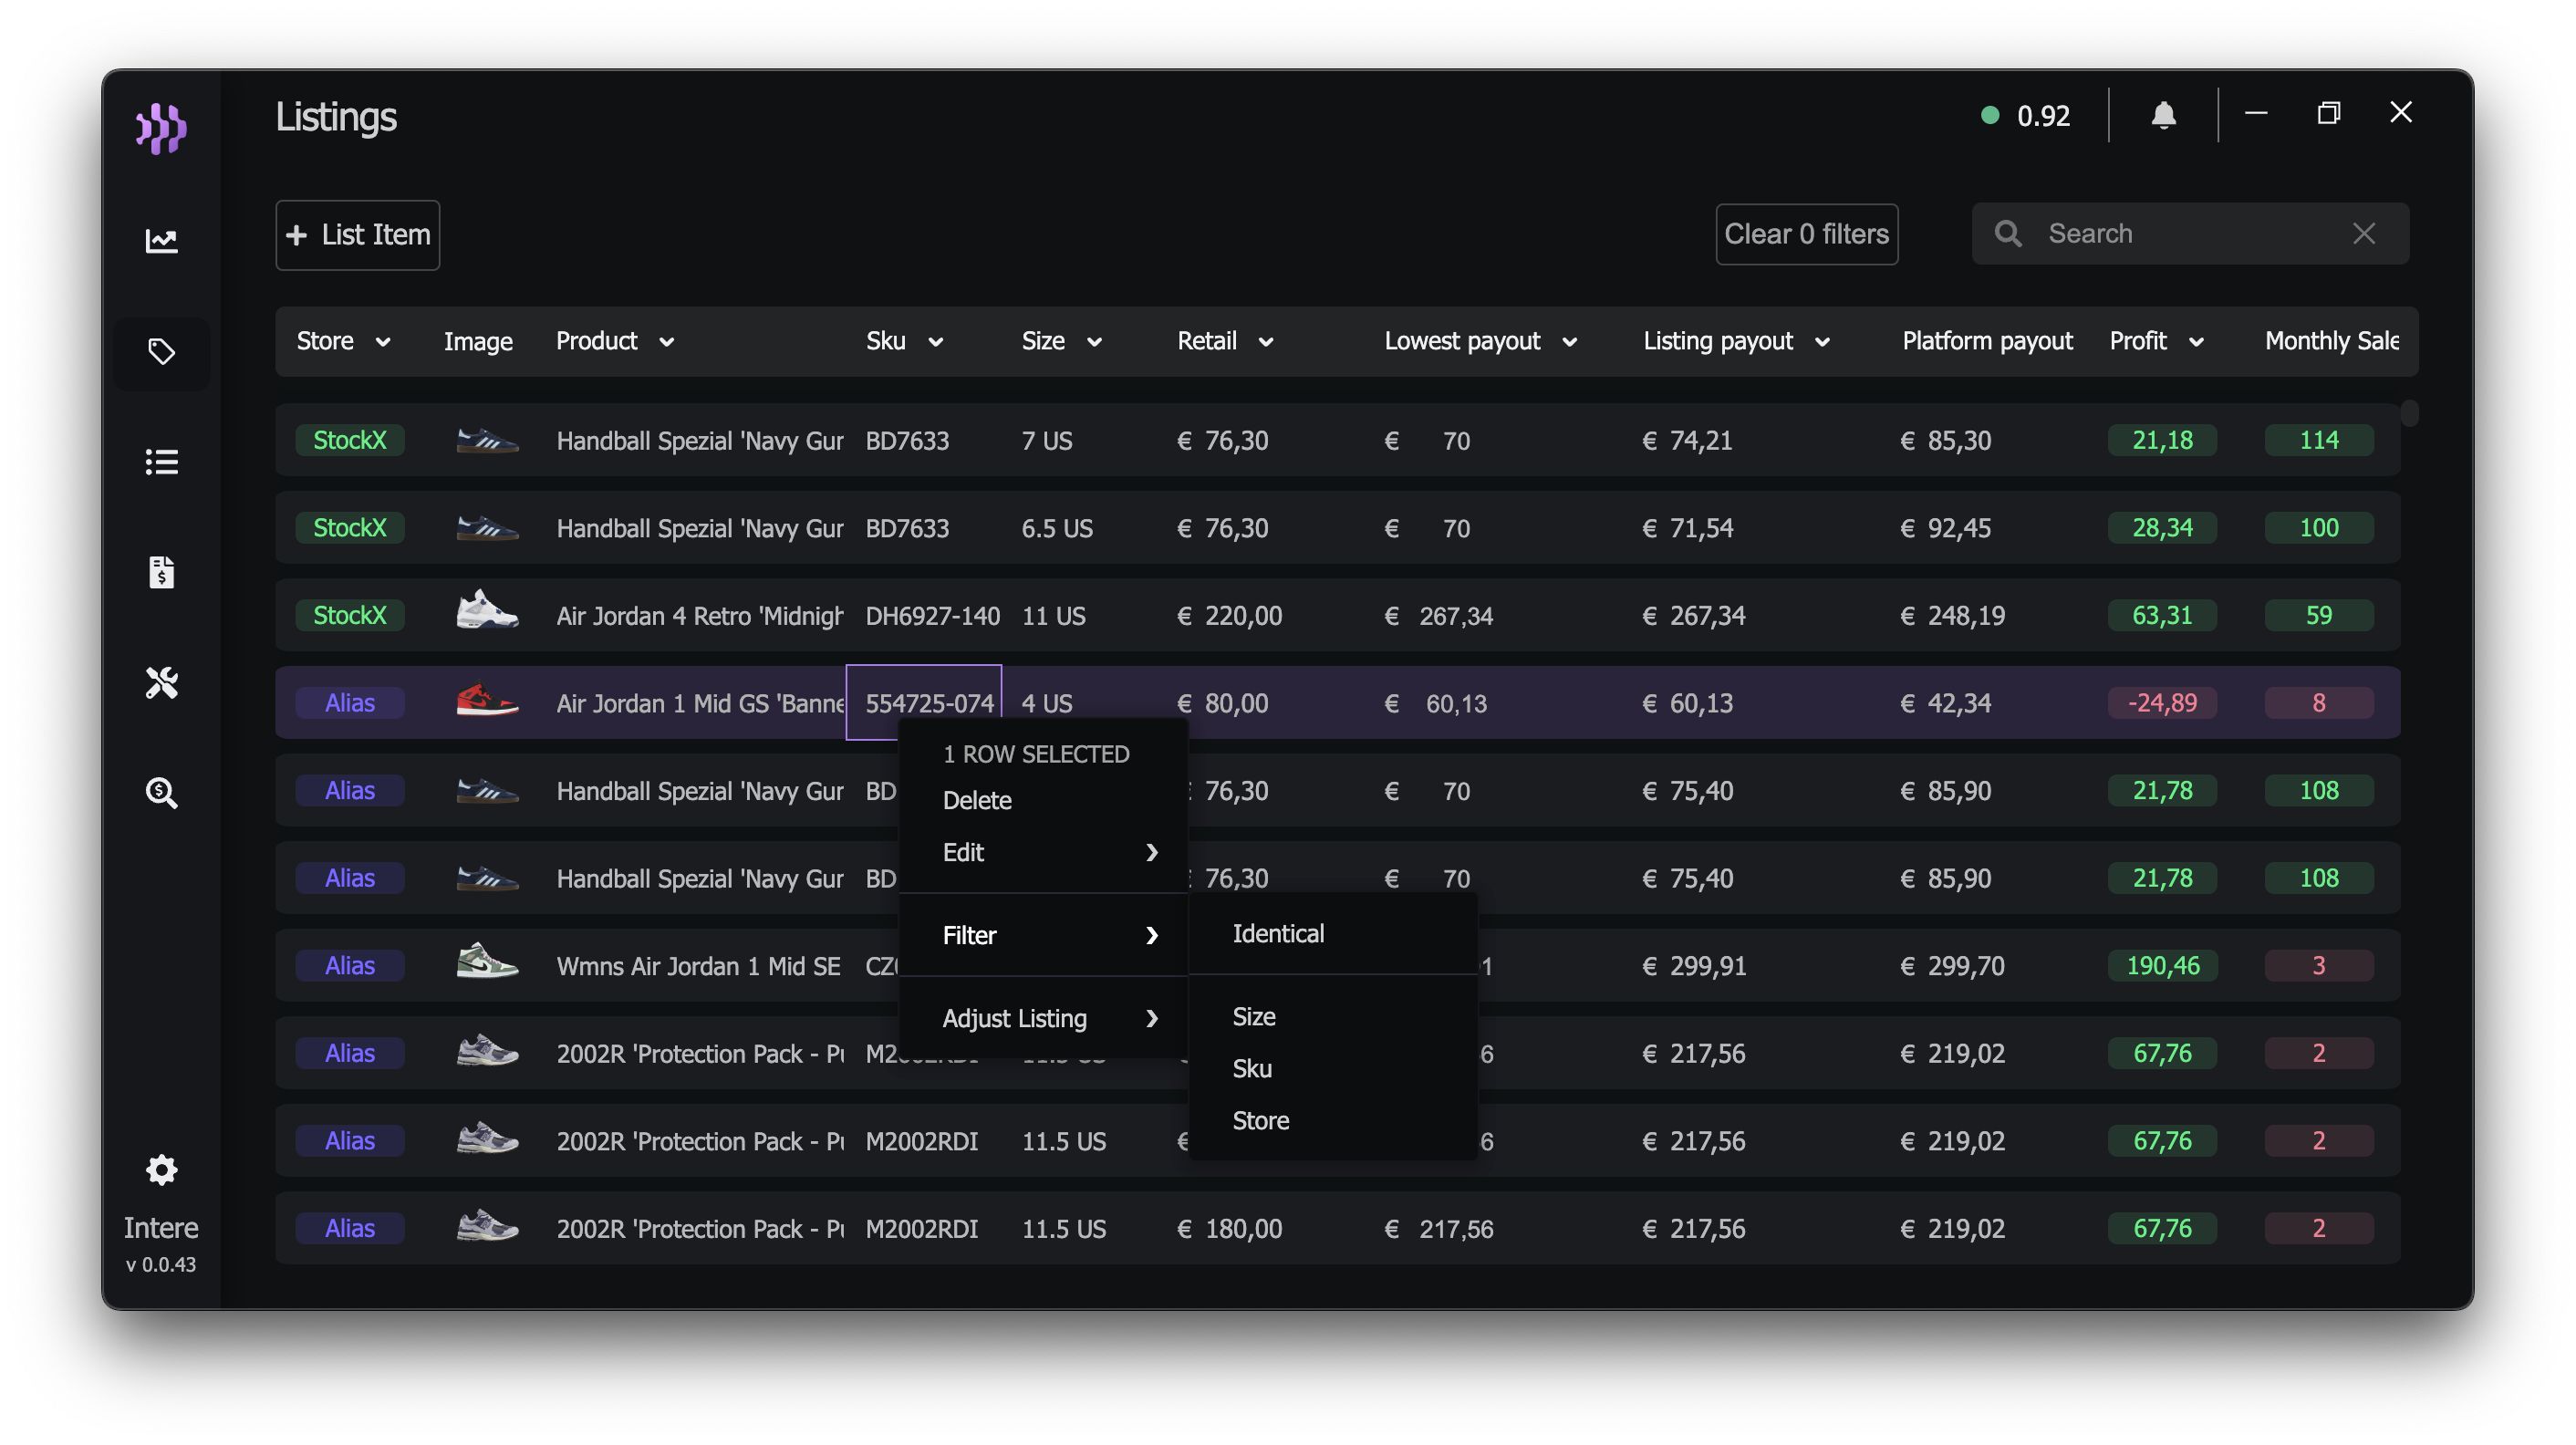Click the purple app logo
Screen dimensions: 2576x1445
tap(161, 128)
